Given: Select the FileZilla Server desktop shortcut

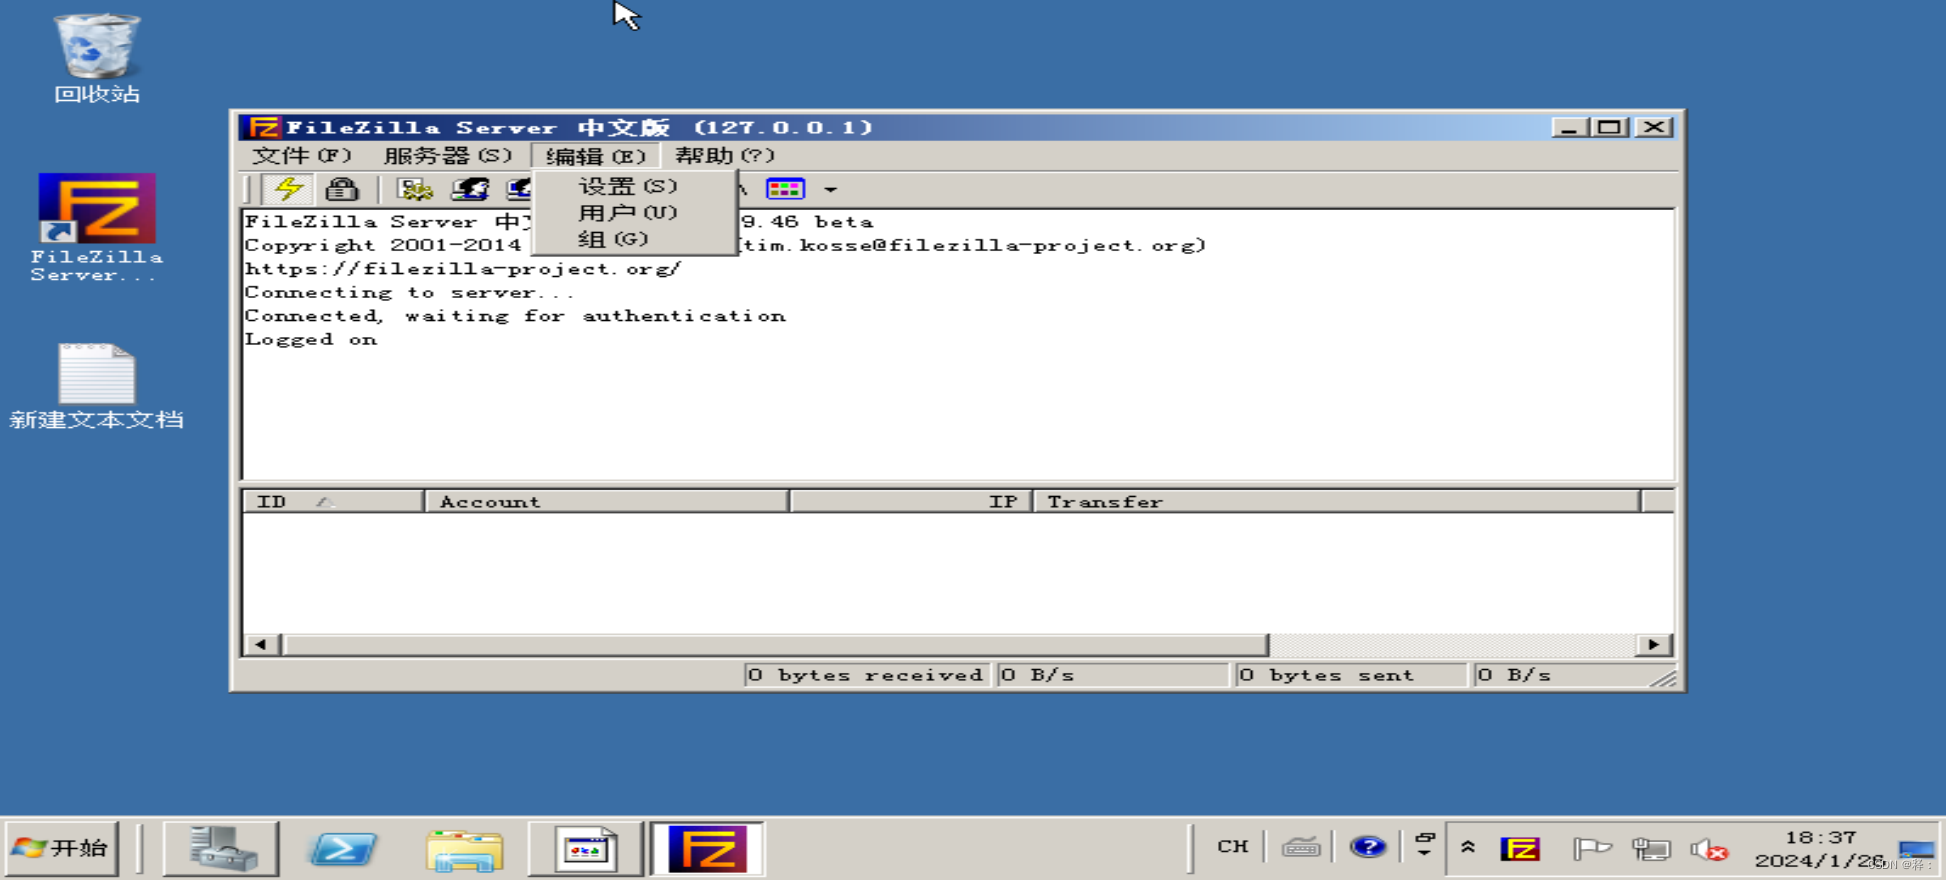Looking at the screenshot, I should pyautogui.click(x=96, y=228).
